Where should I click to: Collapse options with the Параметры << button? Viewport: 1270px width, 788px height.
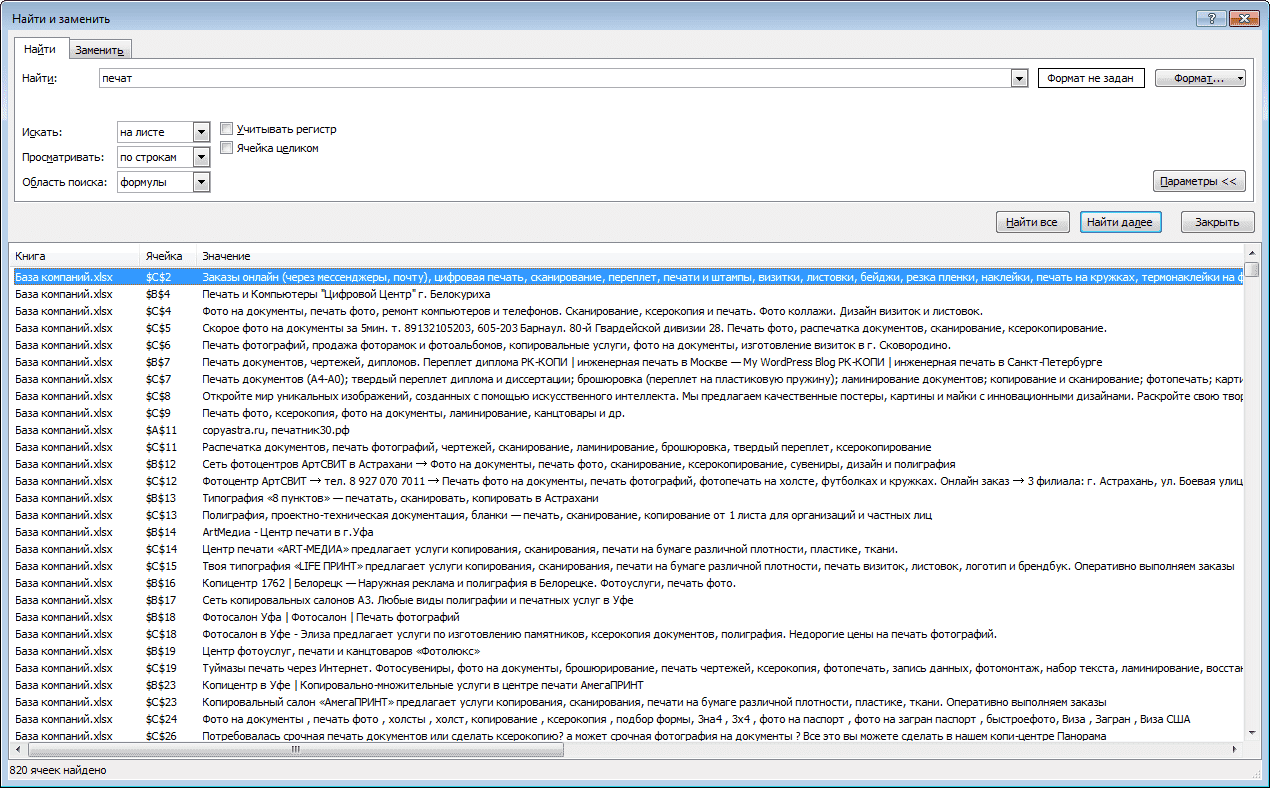(x=1199, y=182)
